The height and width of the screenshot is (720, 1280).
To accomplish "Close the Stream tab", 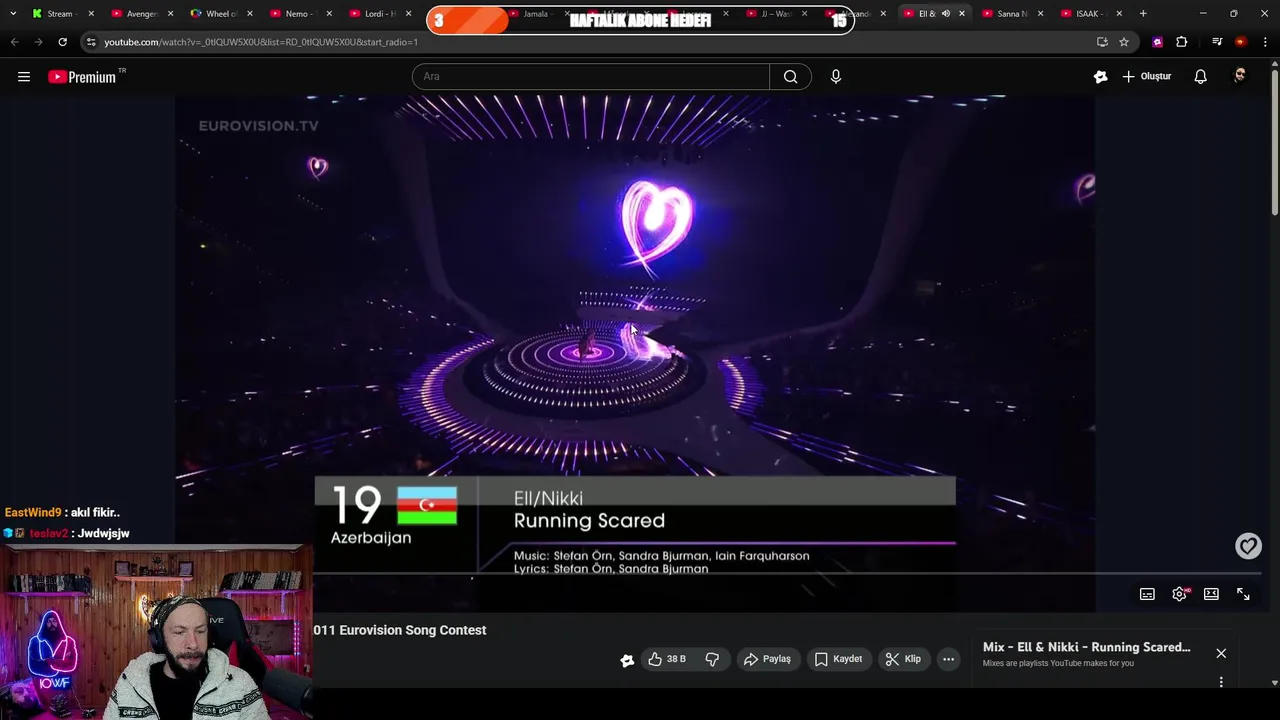I will click(x=91, y=14).
